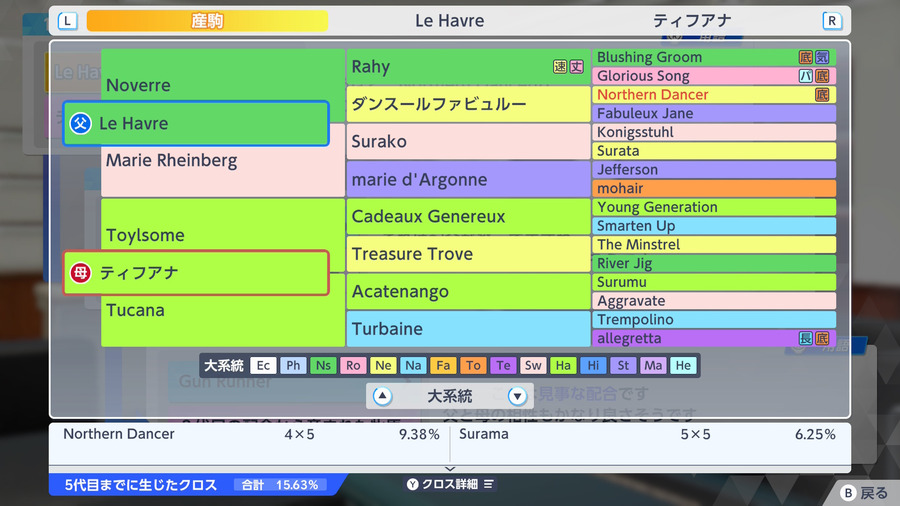Click the R shoulder button icon

tap(832, 21)
